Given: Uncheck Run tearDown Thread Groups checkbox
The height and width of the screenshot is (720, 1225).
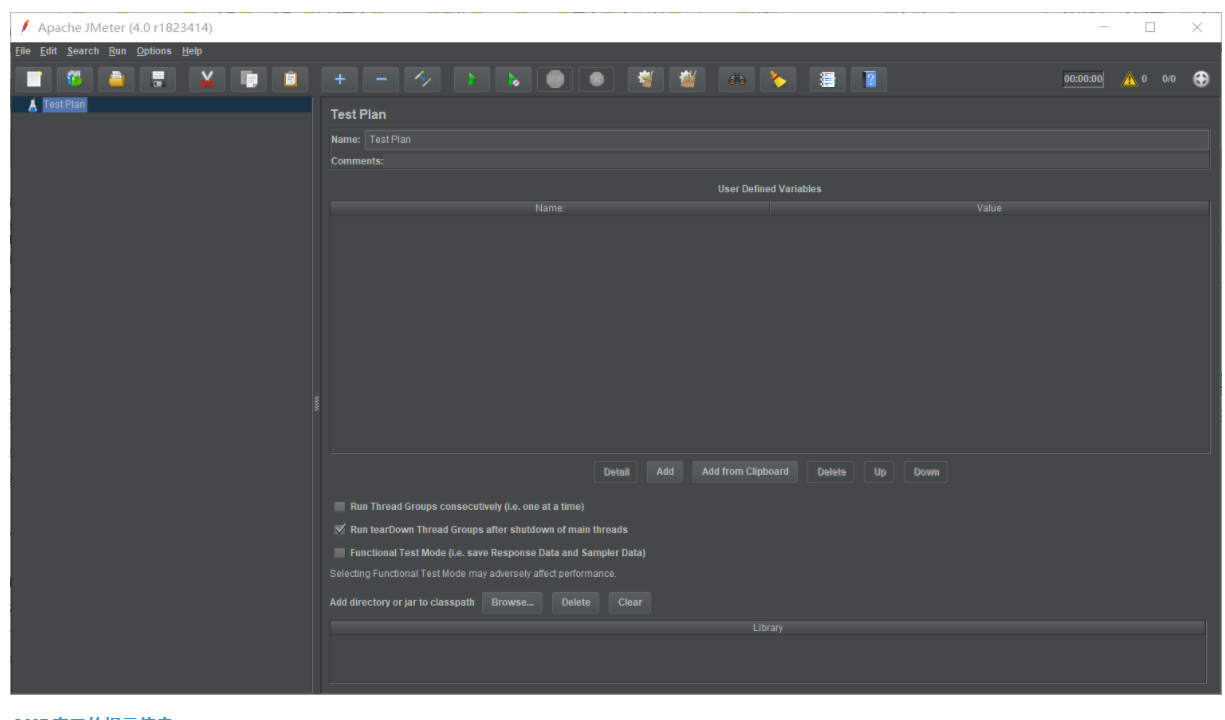Looking at the screenshot, I should coord(340,530).
